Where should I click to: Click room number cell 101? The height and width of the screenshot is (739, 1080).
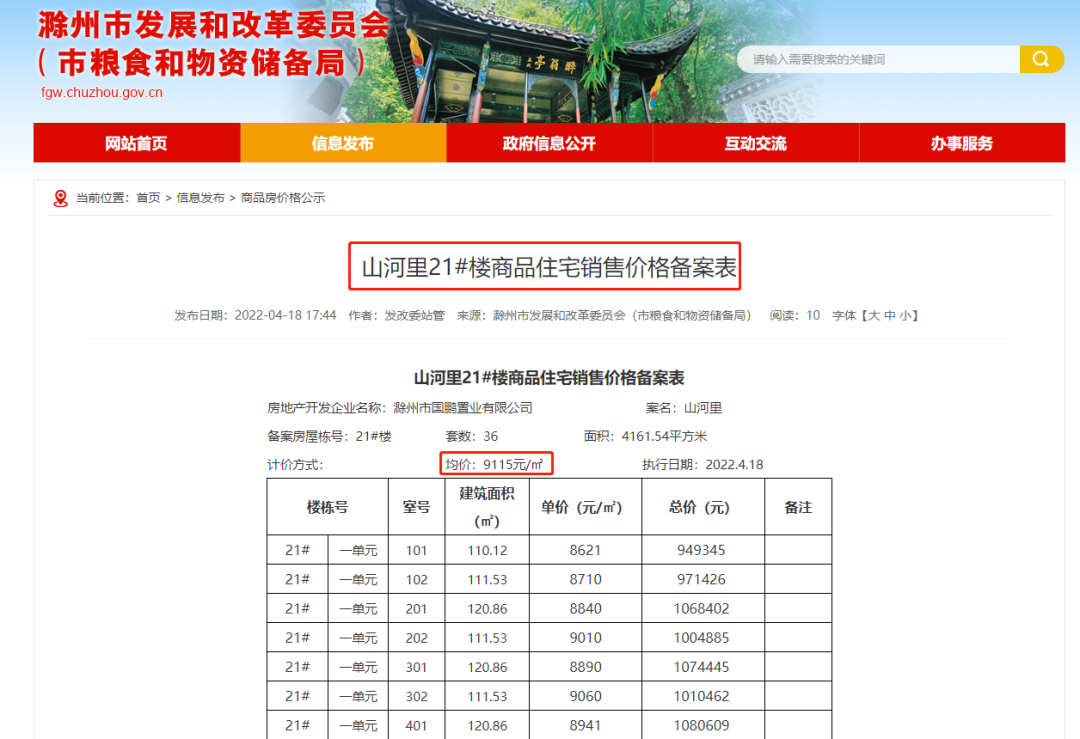417,550
